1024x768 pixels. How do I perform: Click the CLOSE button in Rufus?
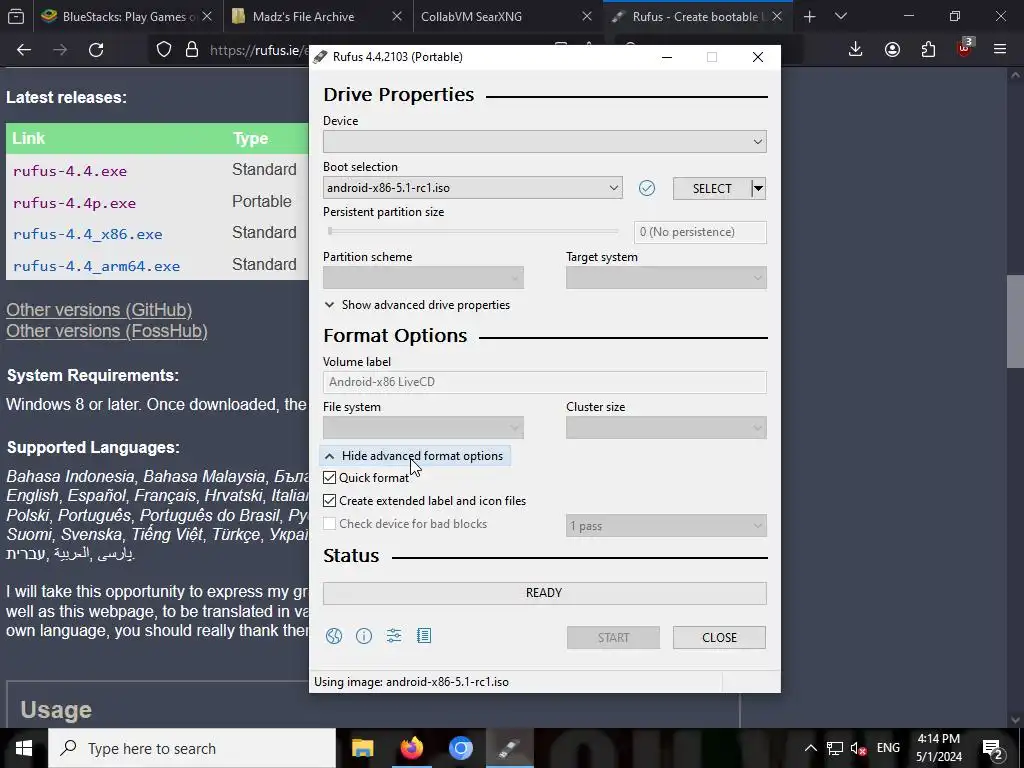point(719,637)
